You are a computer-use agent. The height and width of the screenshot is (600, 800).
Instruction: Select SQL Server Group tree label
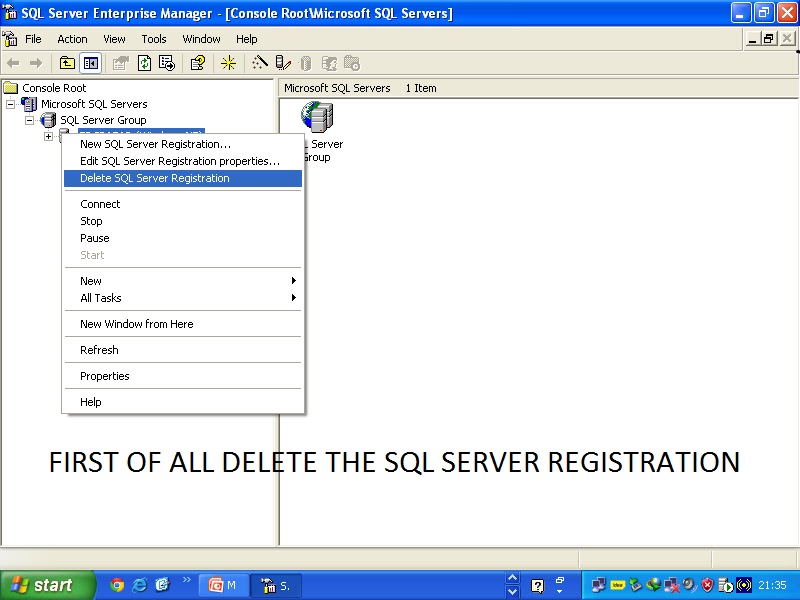tap(103, 120)
